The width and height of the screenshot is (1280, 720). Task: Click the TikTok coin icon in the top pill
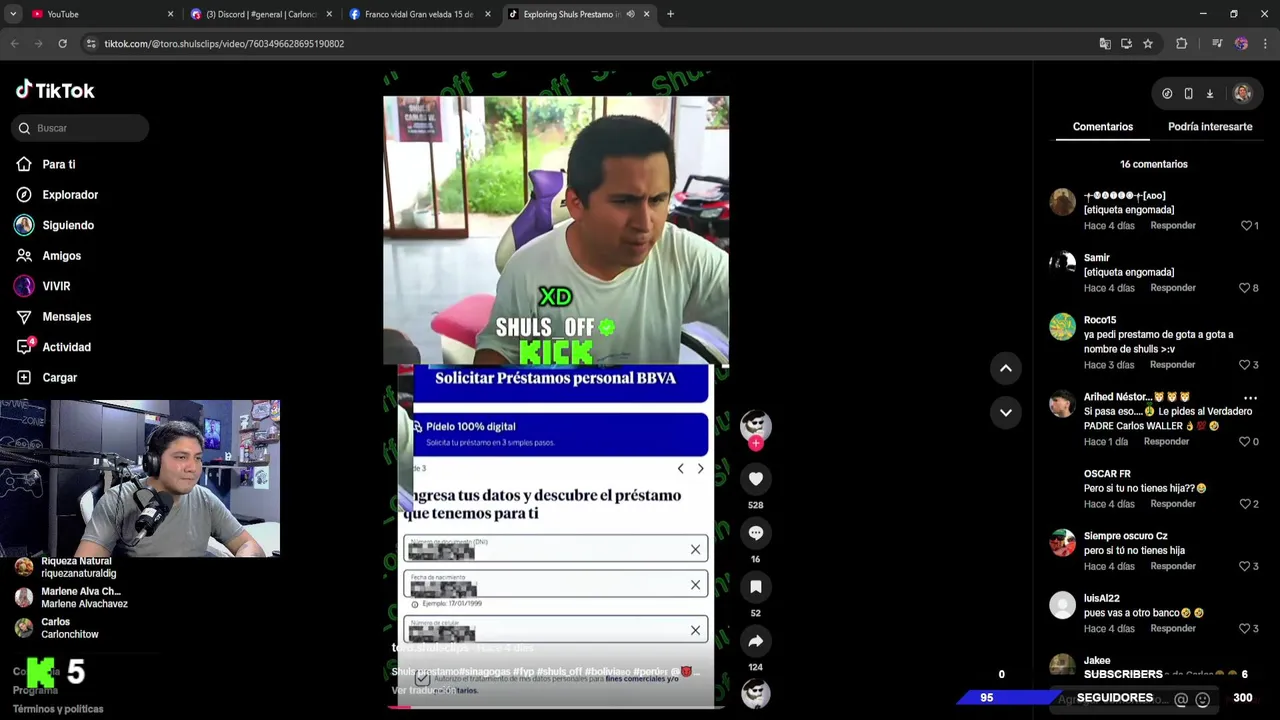click(x=1167, y=93)
